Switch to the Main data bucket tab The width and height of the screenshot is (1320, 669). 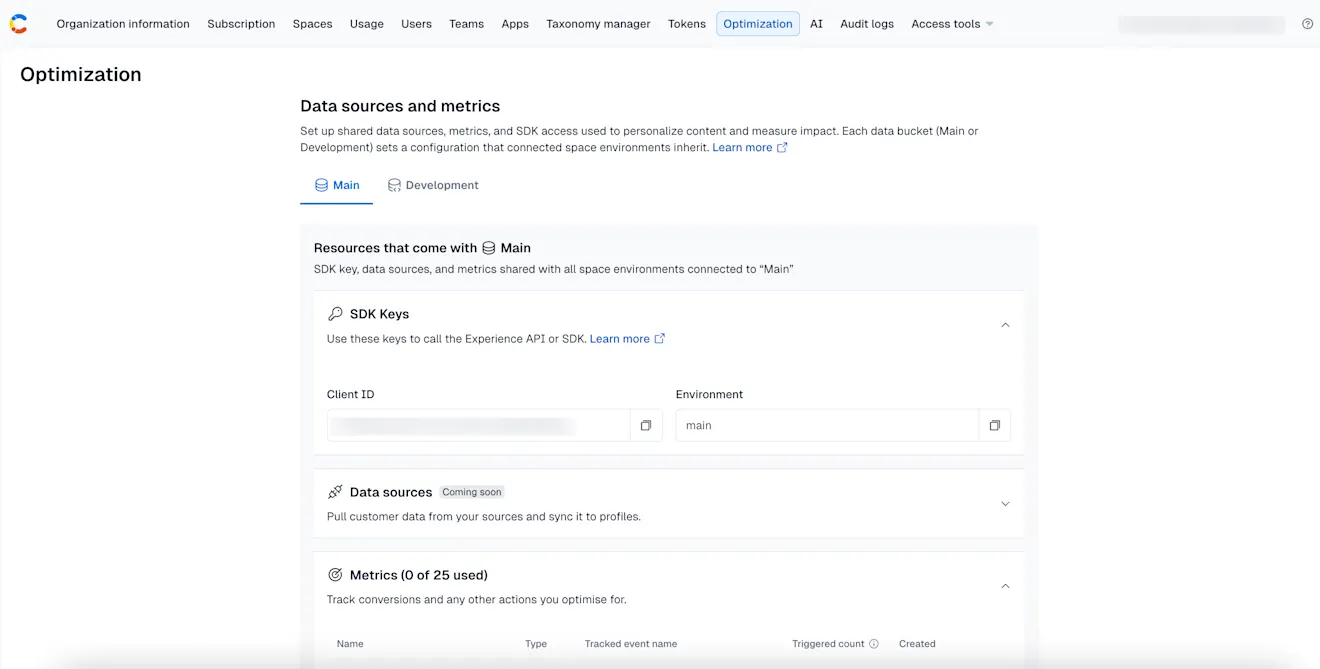click(336, 185)
